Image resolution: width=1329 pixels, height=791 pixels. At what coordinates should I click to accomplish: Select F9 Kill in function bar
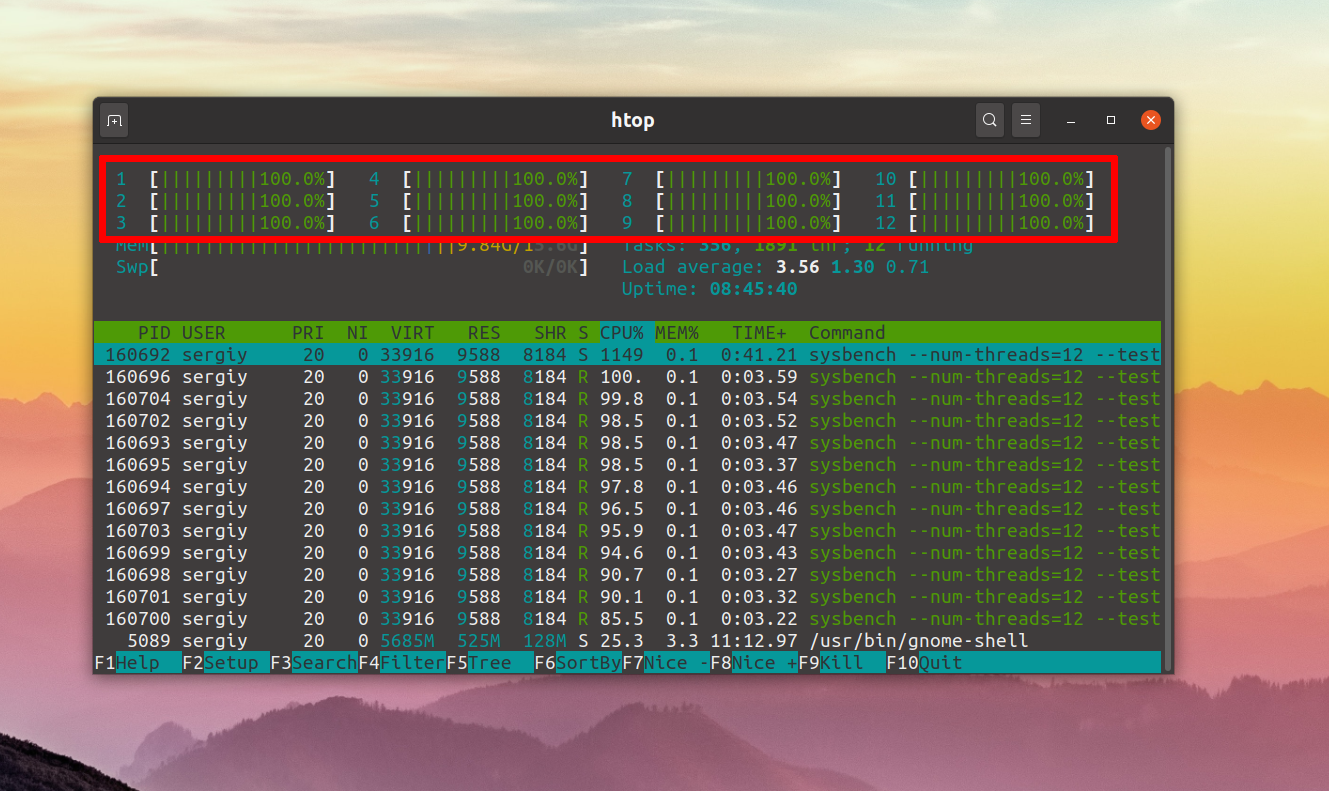(x=842, y=663)
